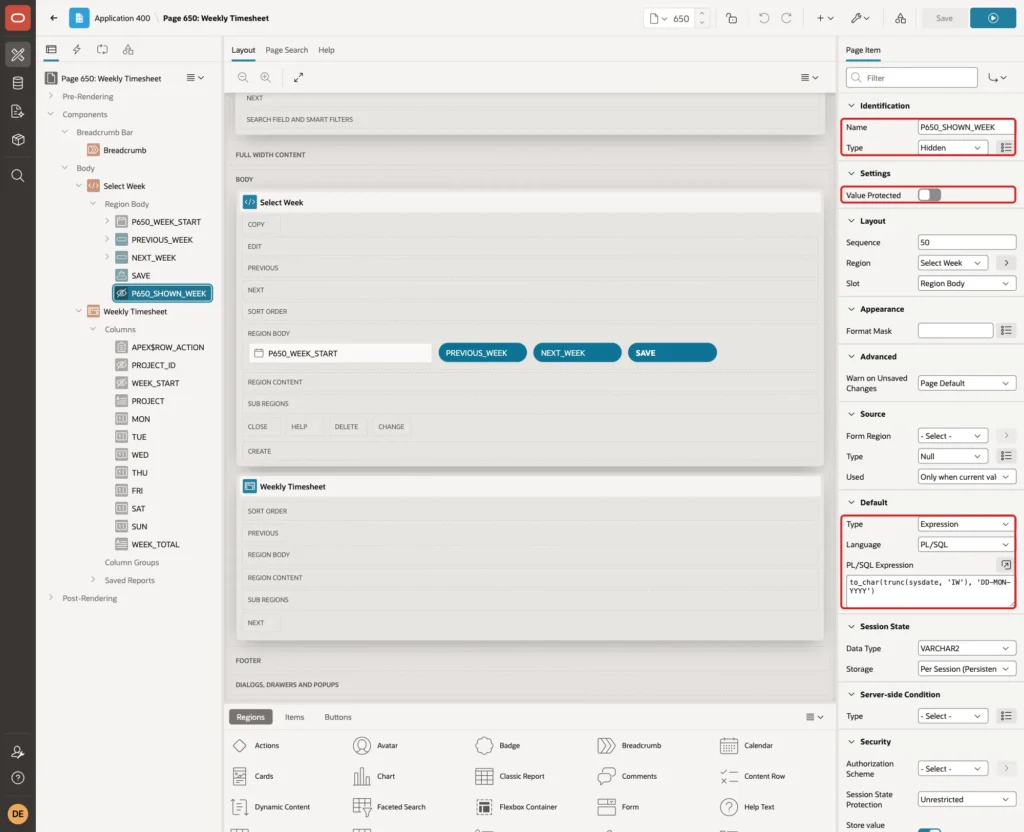This screenshot has width=1024, height=832.
Task: Select P650_WEEK_START in the tree
Action: pos(166,222)
